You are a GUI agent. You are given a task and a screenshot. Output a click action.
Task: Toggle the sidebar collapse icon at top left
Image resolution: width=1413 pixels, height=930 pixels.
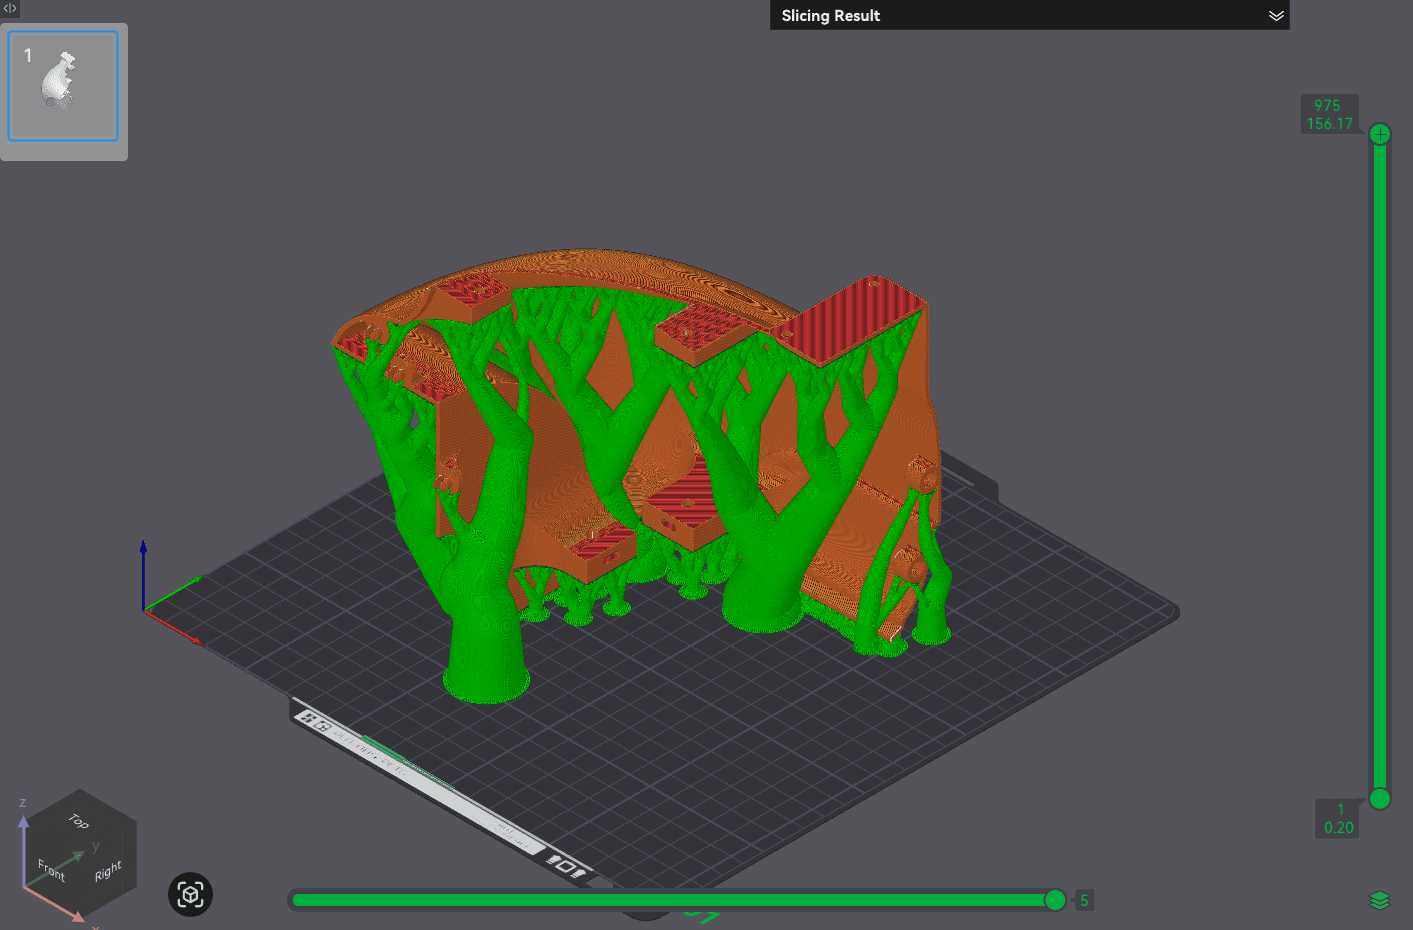click(10, 8)
